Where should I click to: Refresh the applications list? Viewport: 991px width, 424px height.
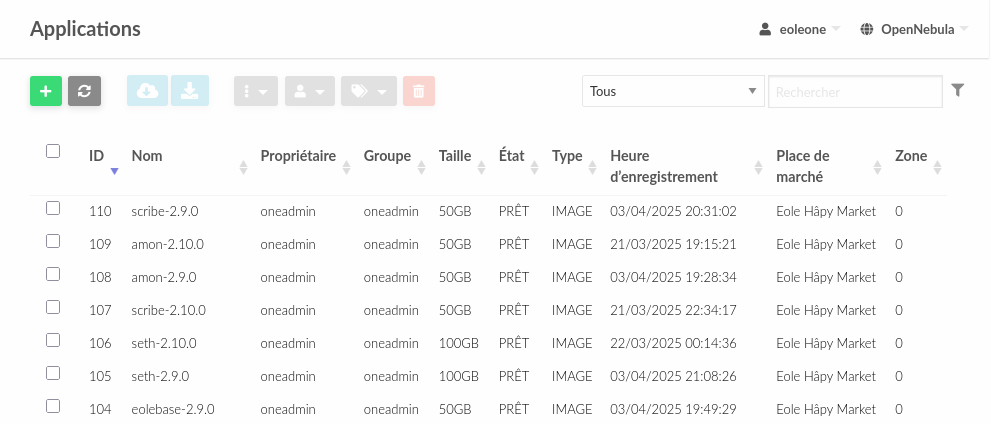point(85,91)
